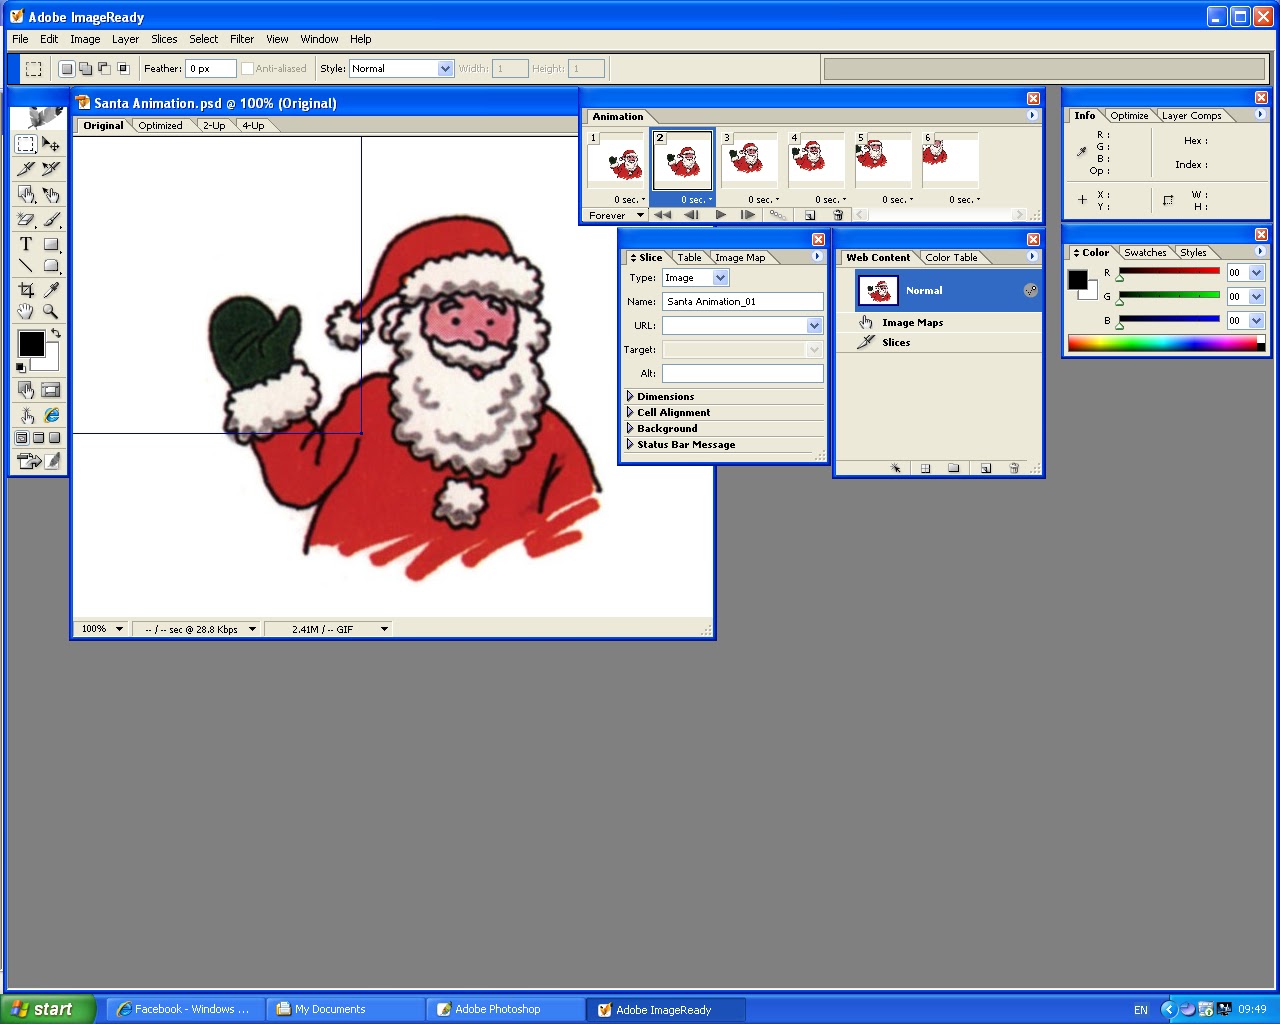Toggle the Anti-aliased checkbox

pyautogui.click(x=247, y=69)
